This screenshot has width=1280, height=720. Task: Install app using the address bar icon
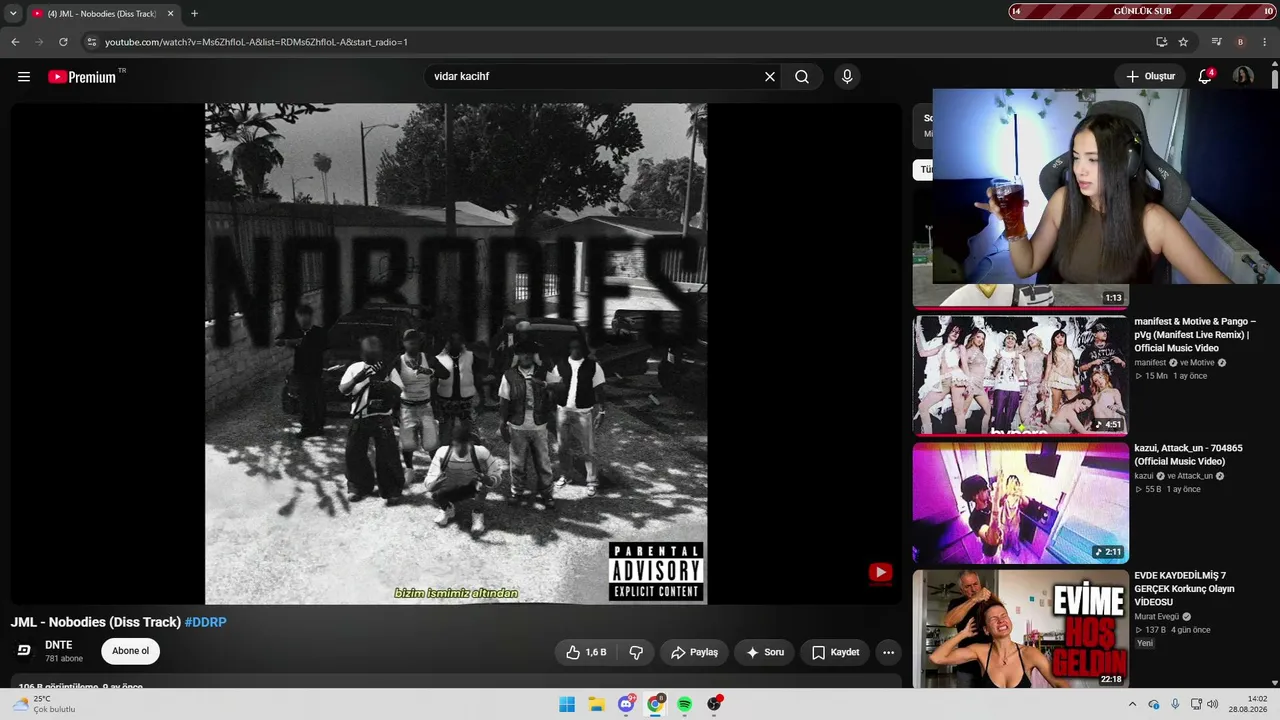tap(1161, 42)
